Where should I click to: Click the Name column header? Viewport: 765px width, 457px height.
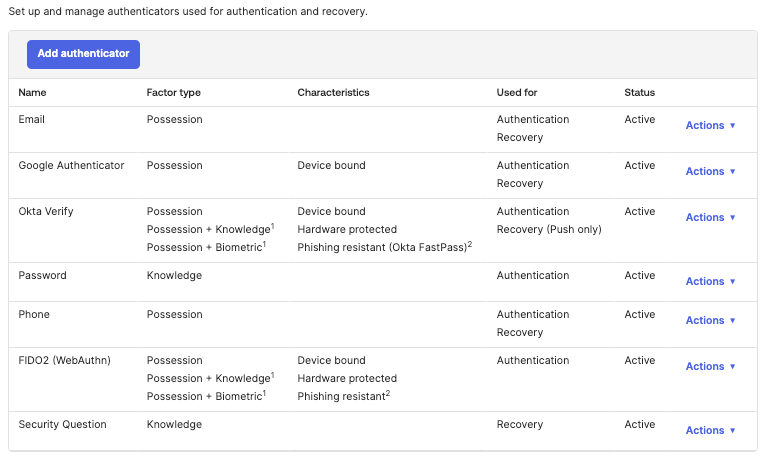tap(33, 93)
